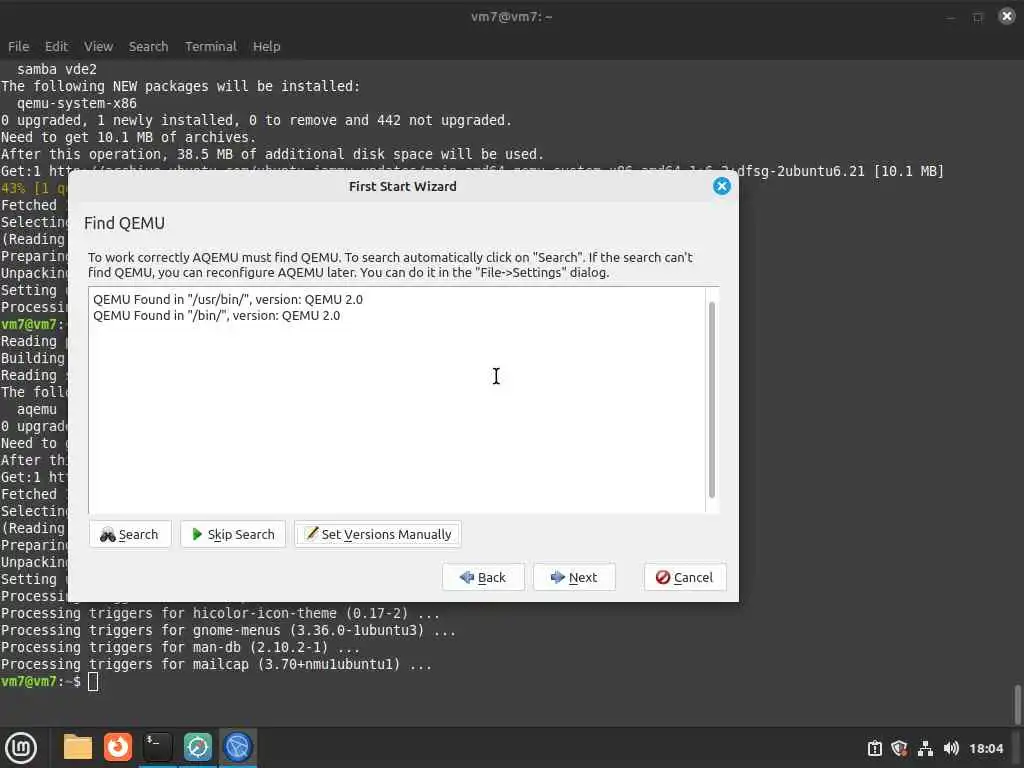Proceed with the Next button

pyautogui.click(x=574, y=577)
